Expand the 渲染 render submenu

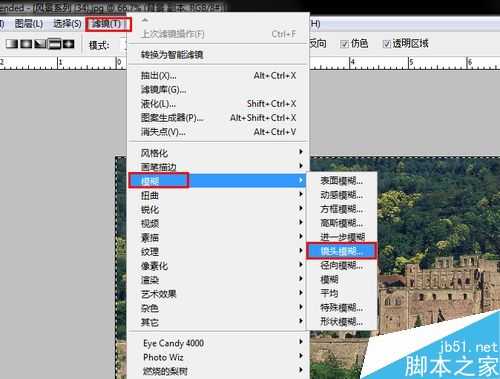click(x=218, y=279)
